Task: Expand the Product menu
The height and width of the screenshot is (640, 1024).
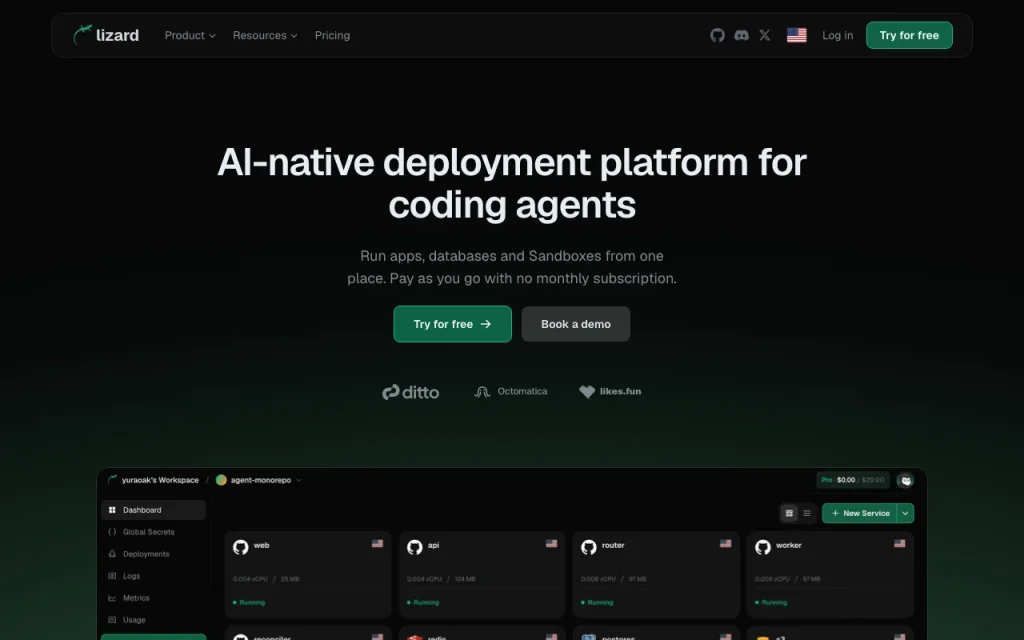Action: coord(190,35)
